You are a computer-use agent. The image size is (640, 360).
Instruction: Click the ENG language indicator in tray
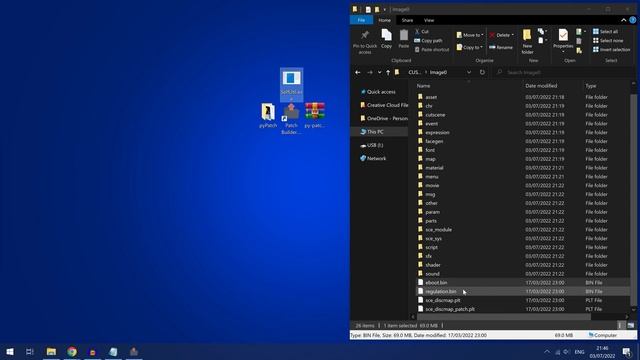pyautogui.click(x=579, y=351)
